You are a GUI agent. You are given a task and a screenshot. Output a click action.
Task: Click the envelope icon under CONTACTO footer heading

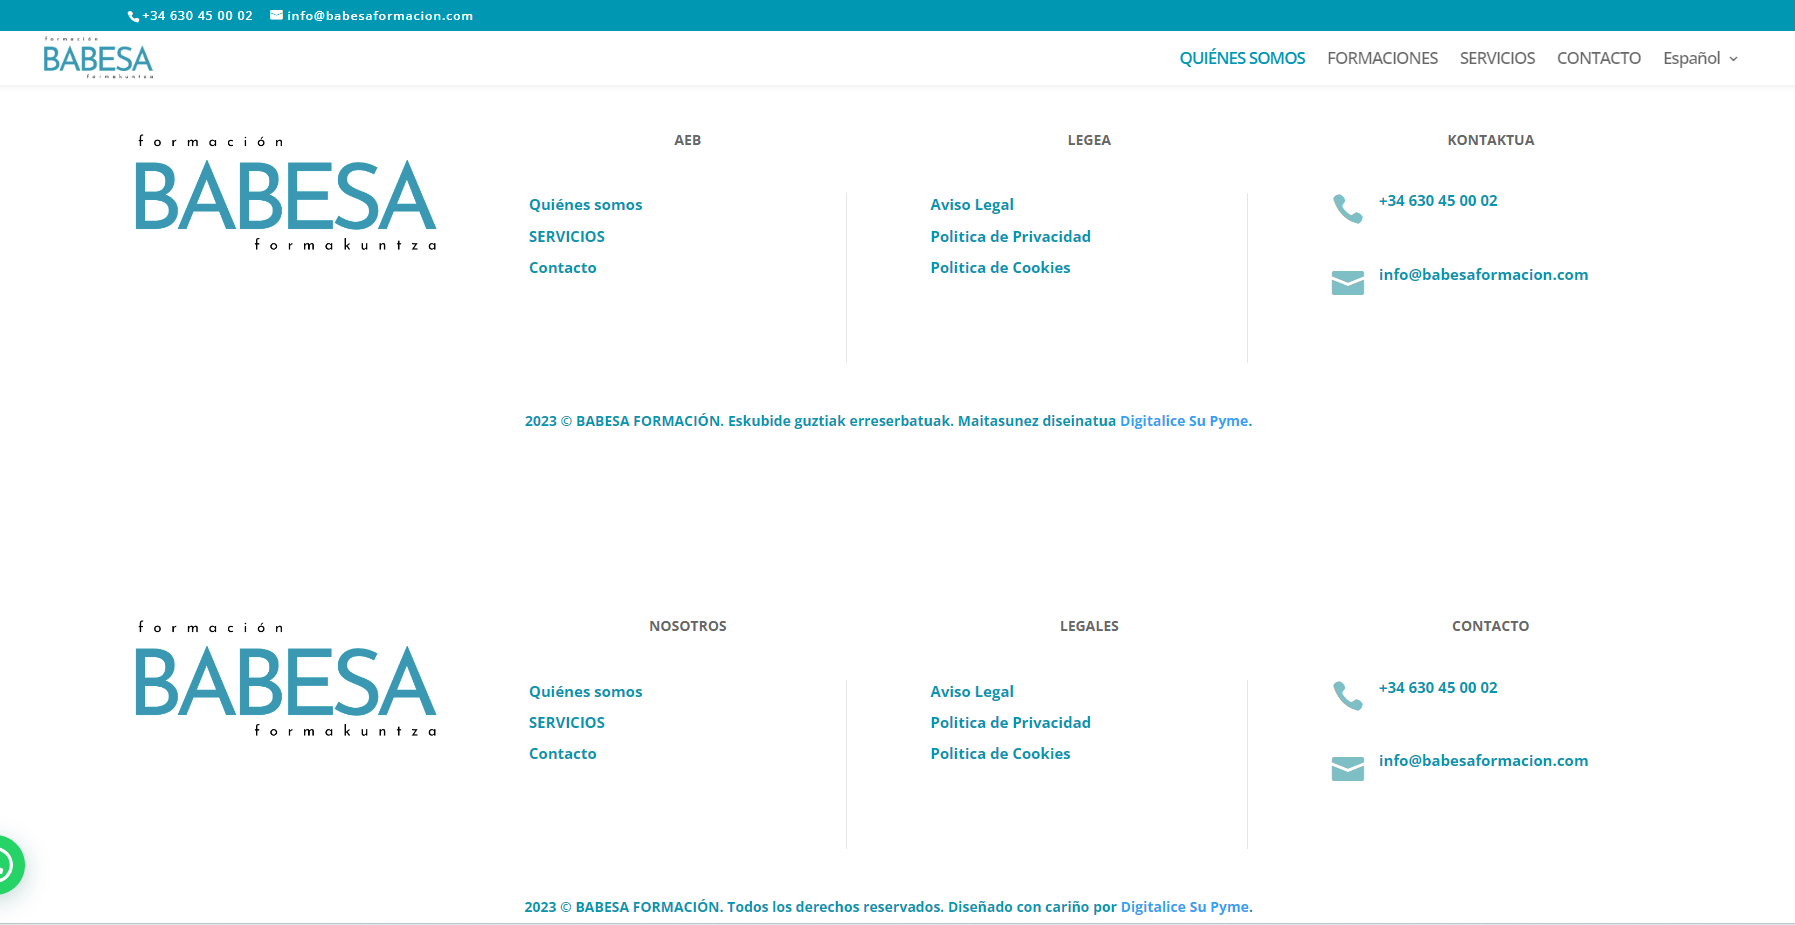pos(1348,769)
